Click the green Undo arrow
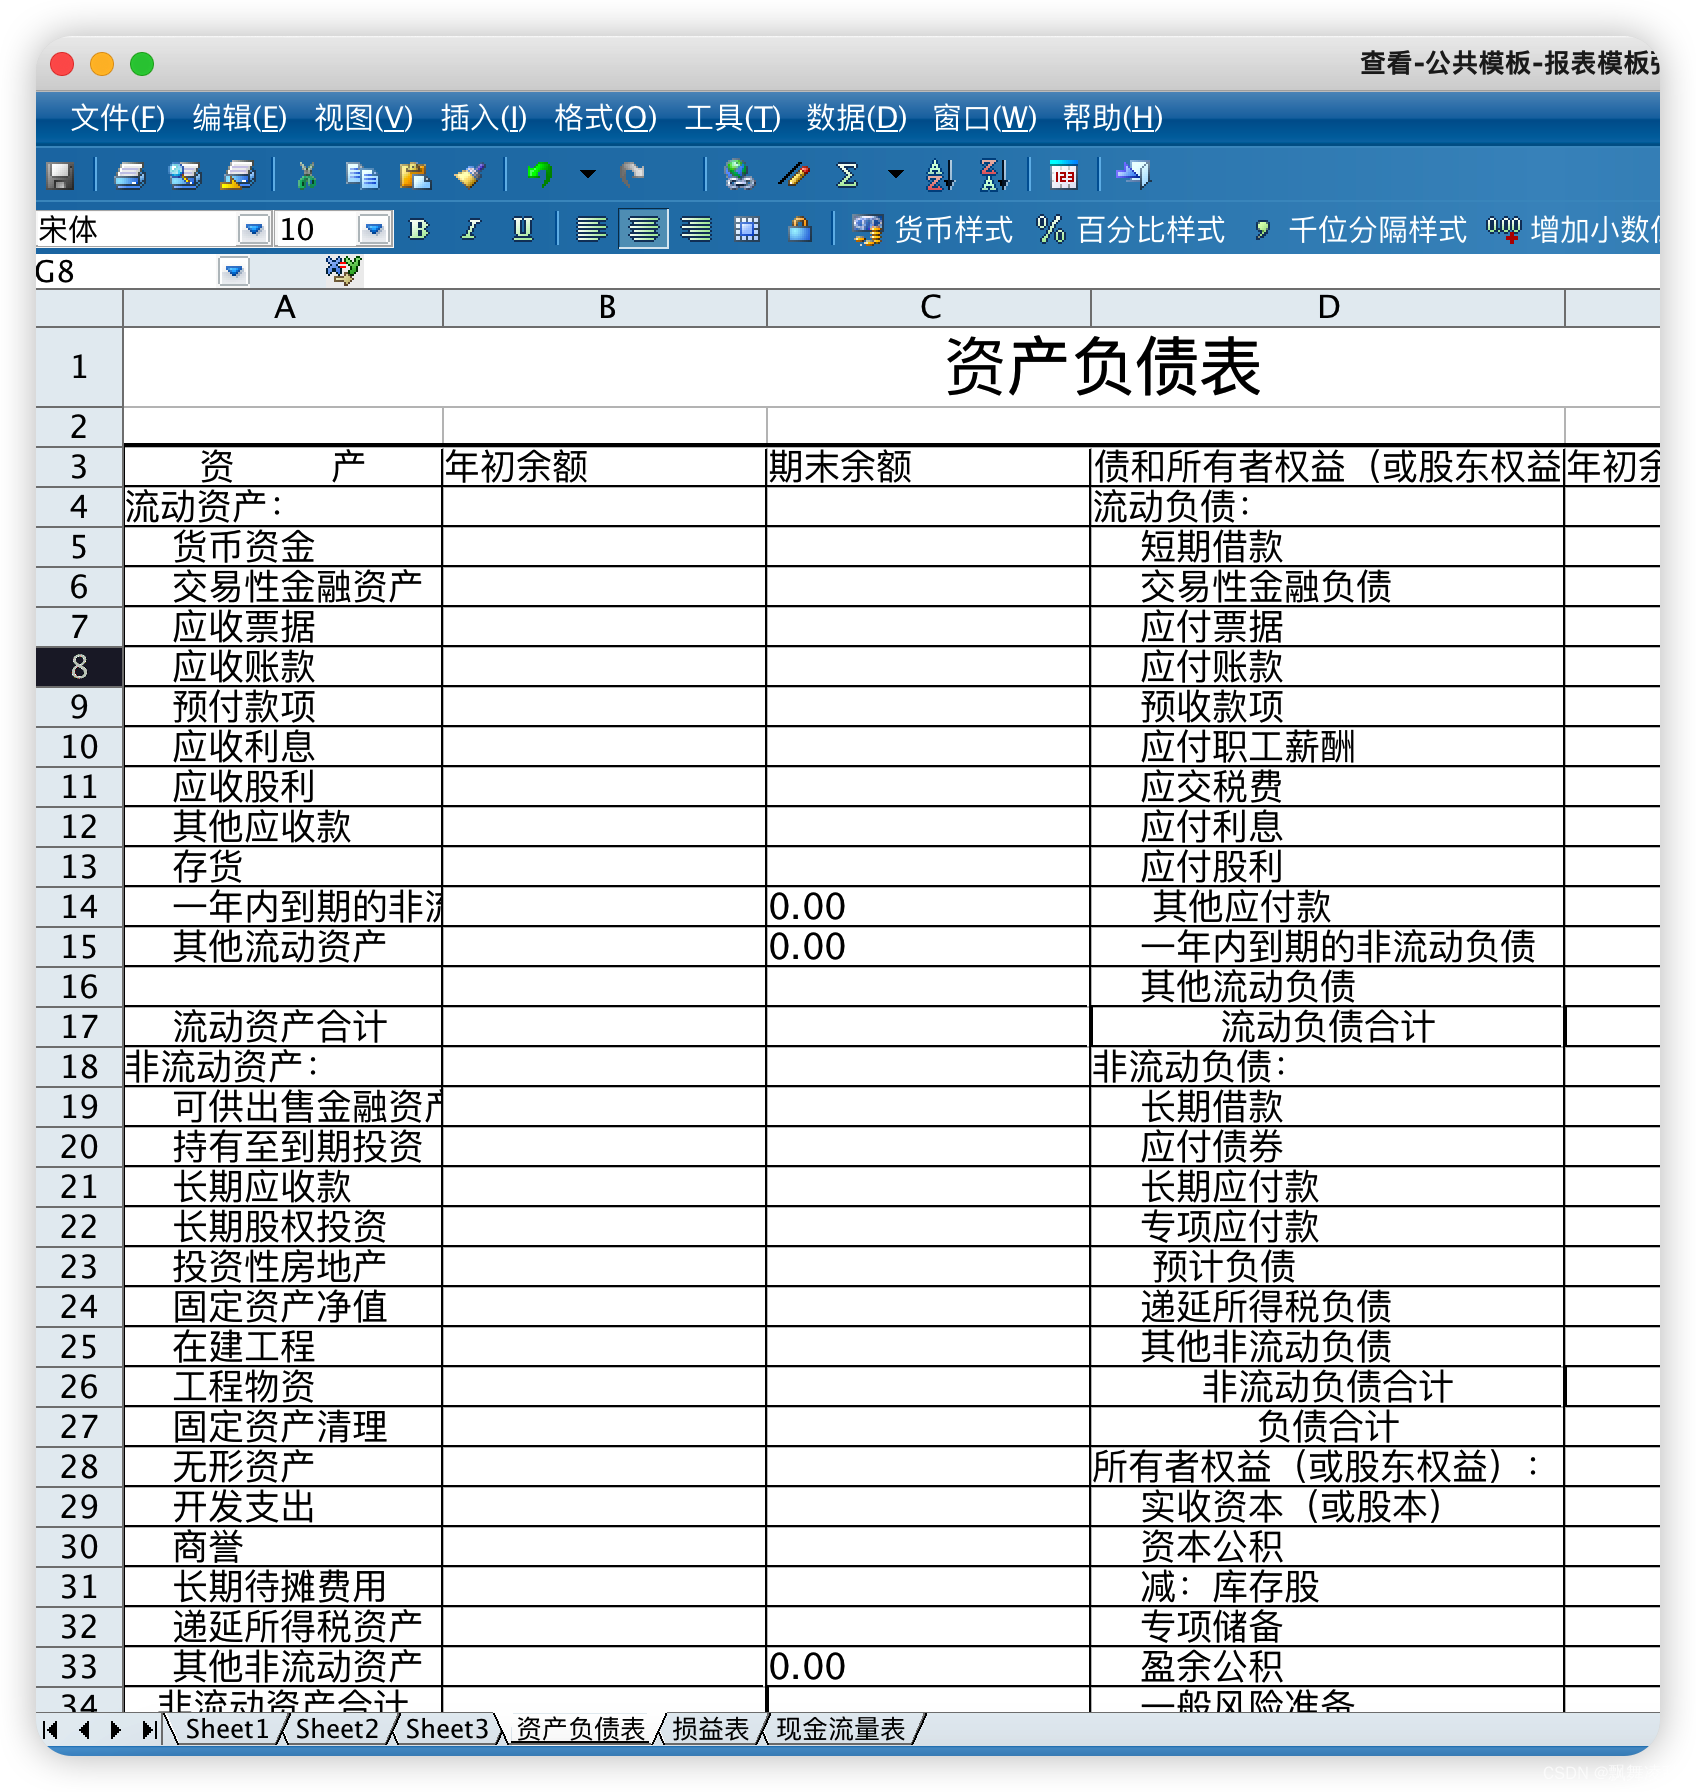This screenshot has height=1792, width=1696. [x=540, y=175]
